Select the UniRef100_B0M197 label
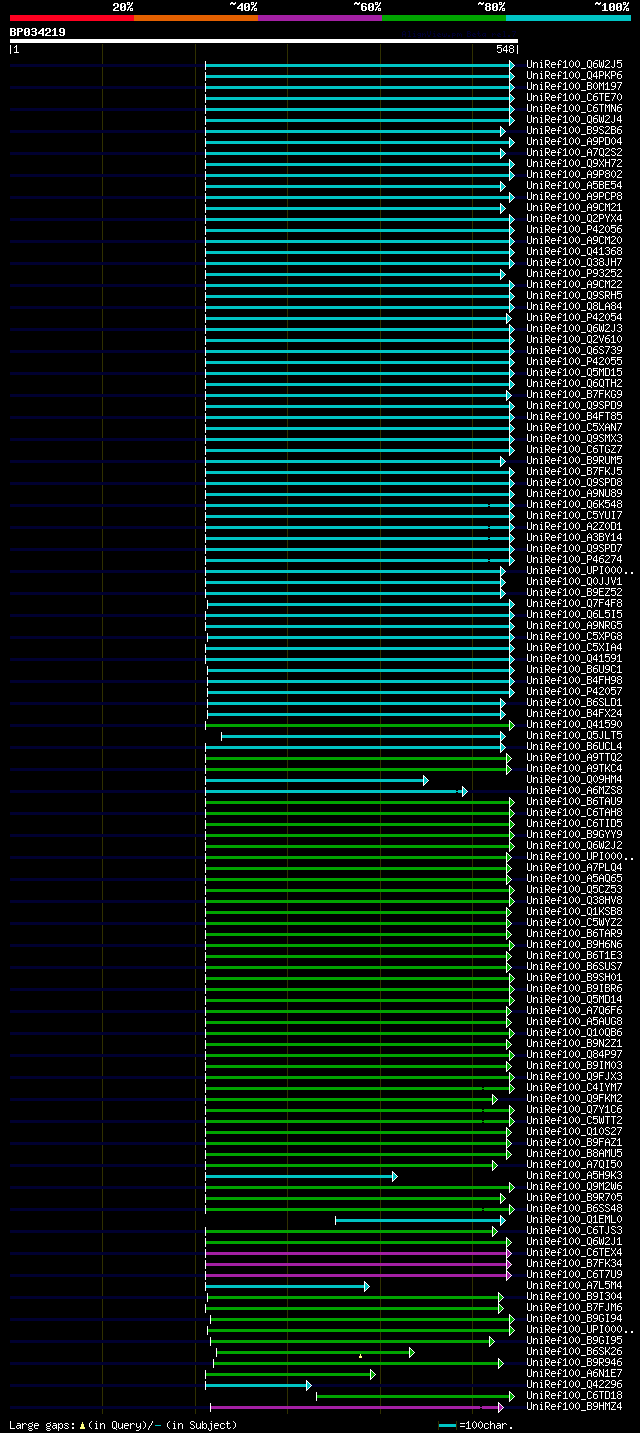 click(574, 86)
